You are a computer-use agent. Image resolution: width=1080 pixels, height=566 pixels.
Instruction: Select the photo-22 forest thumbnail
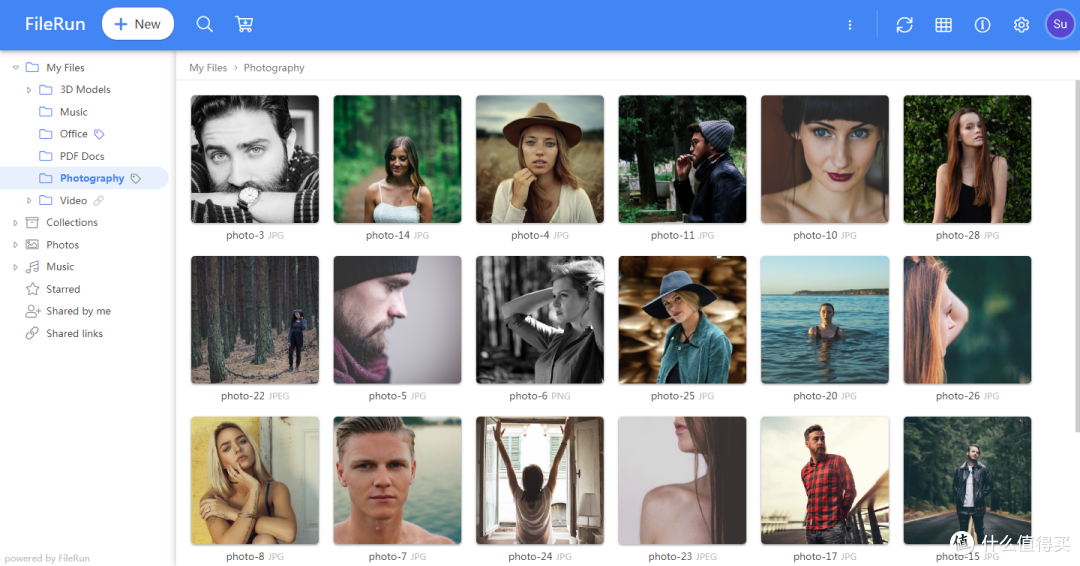coord(255,319)
